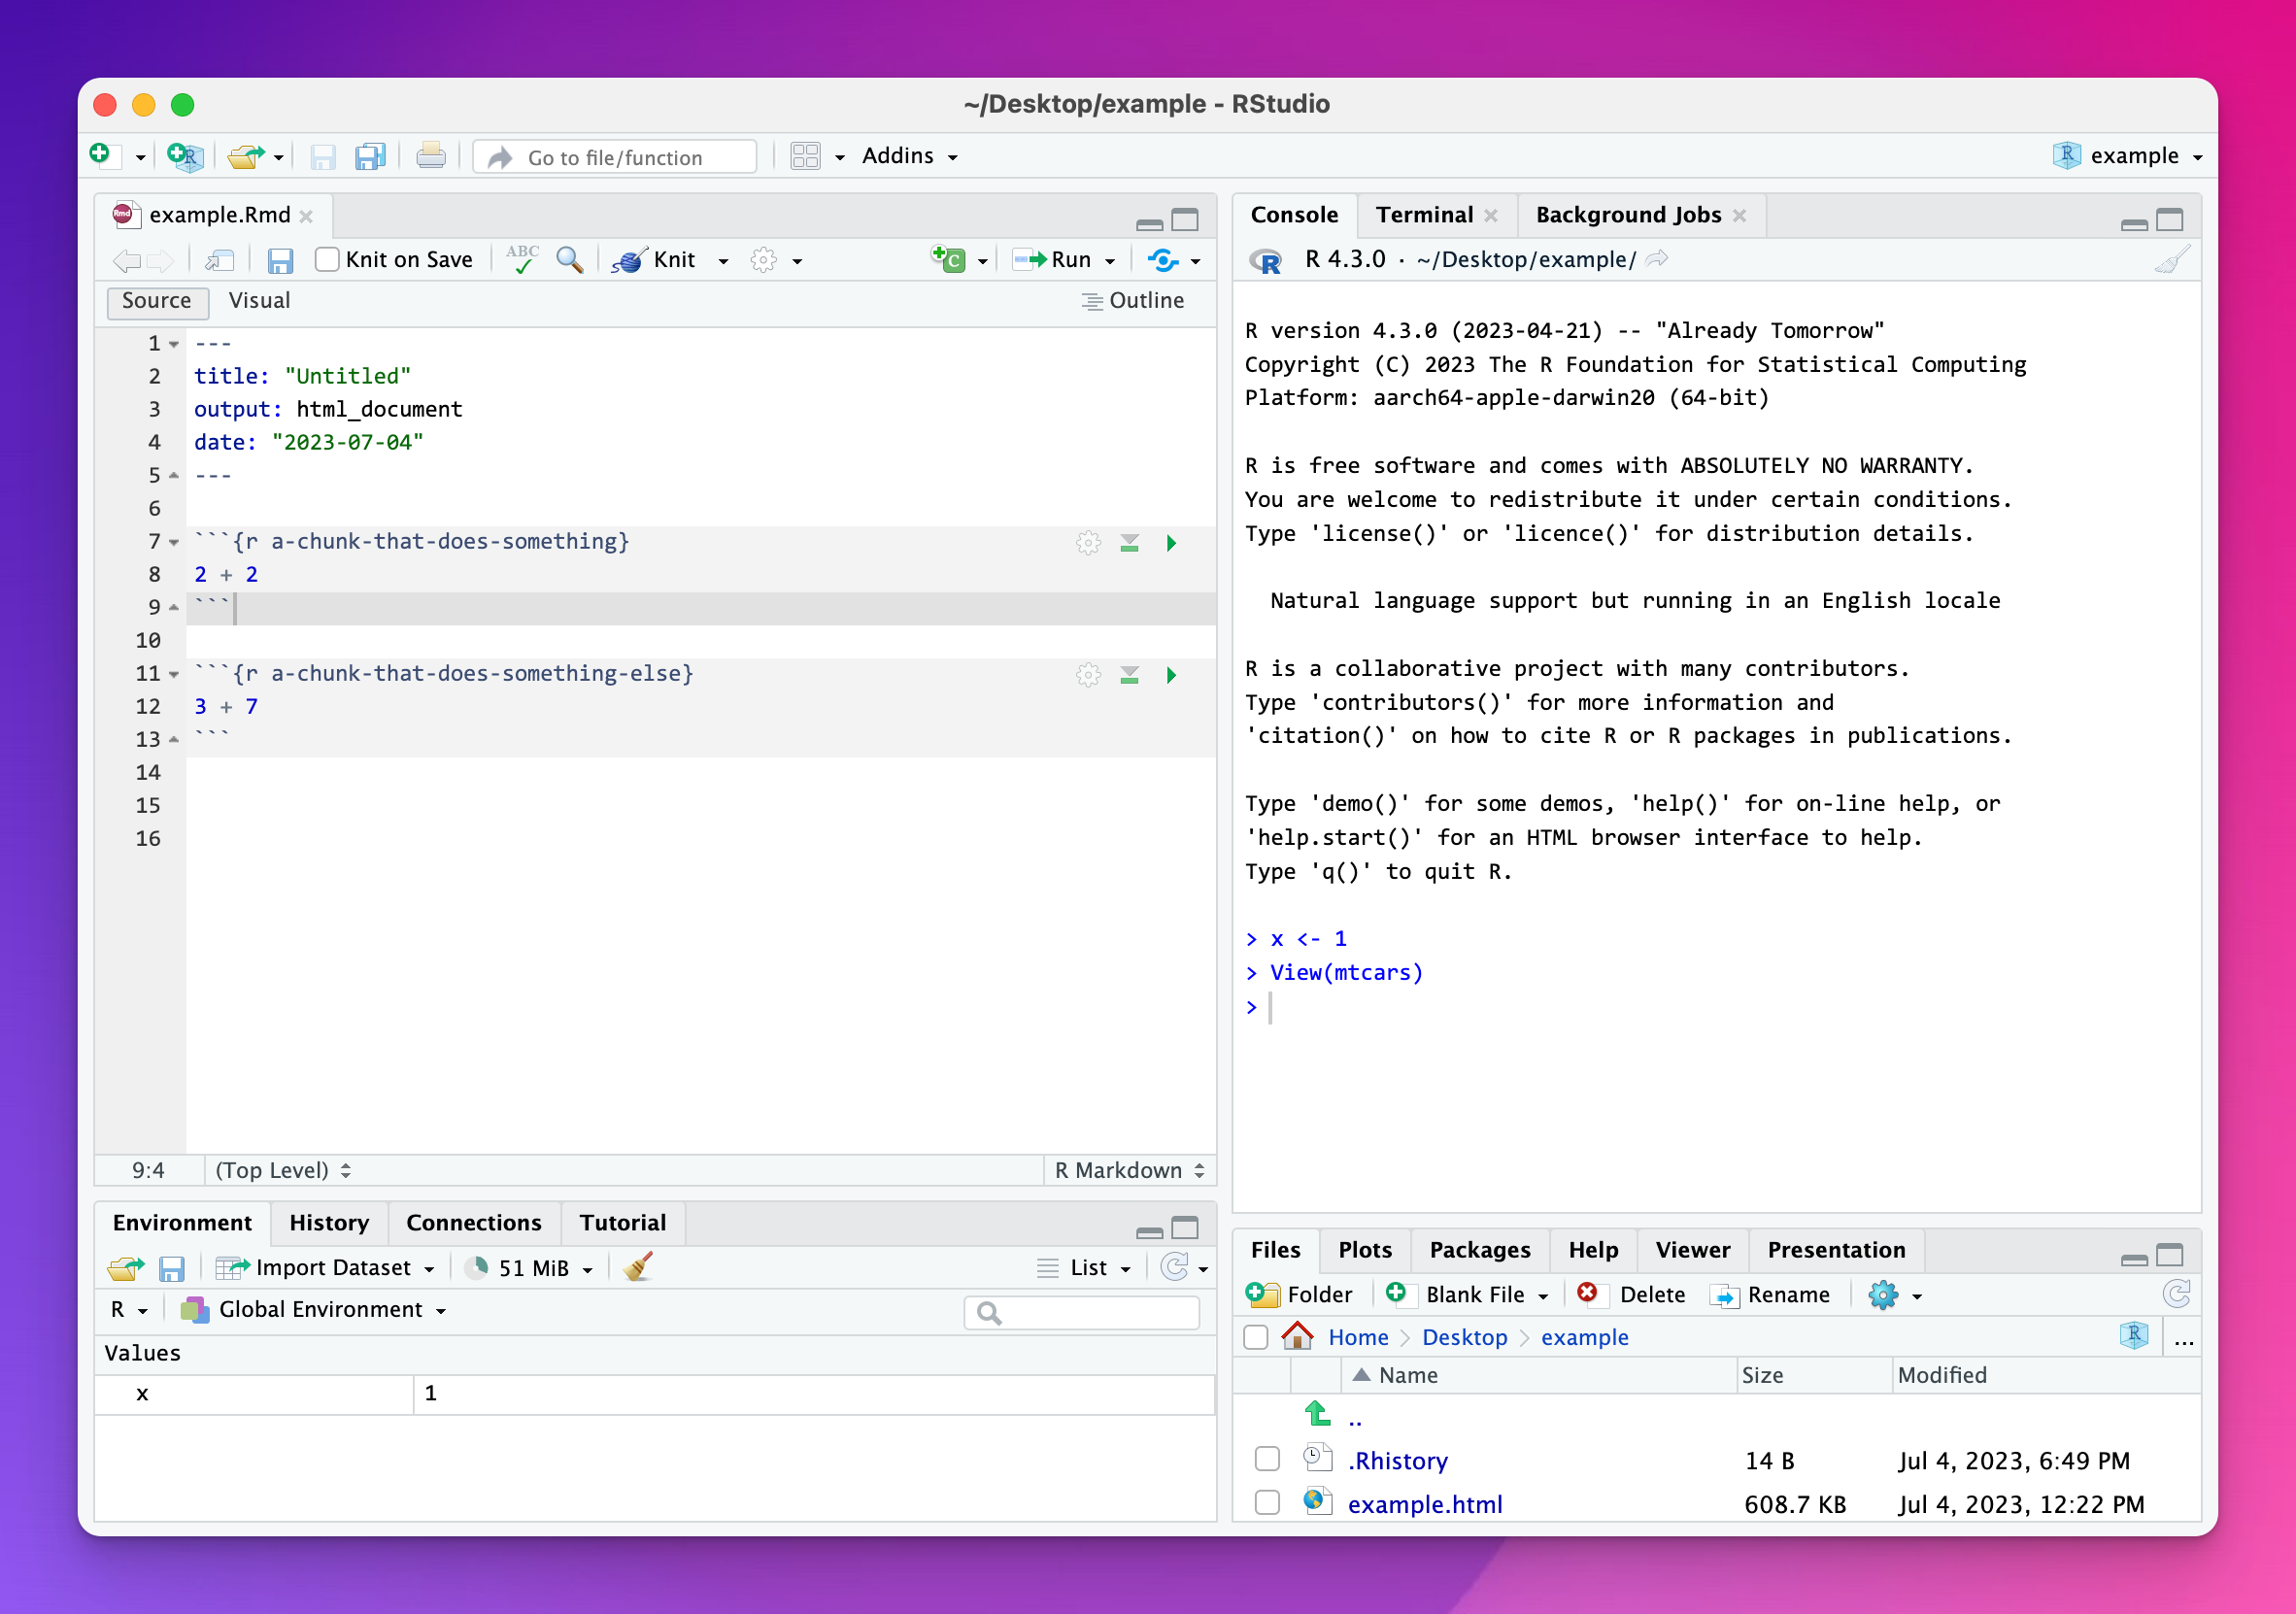Click the spell check ABC icon
Screen dimensions: 2296x1614
(522, 260)
